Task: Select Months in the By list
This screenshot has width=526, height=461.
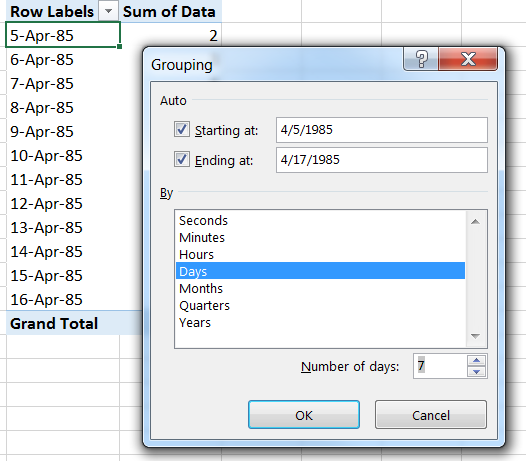Action: tap(201, 288)
